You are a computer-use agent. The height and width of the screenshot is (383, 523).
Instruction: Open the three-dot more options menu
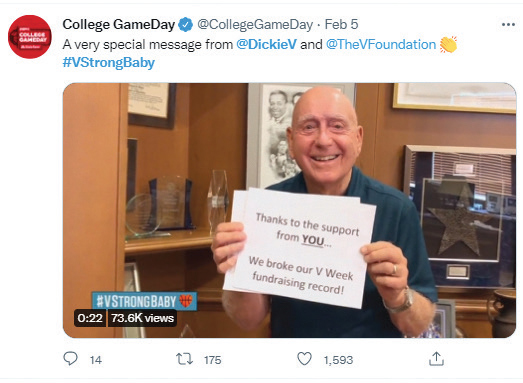click(508, 25)
